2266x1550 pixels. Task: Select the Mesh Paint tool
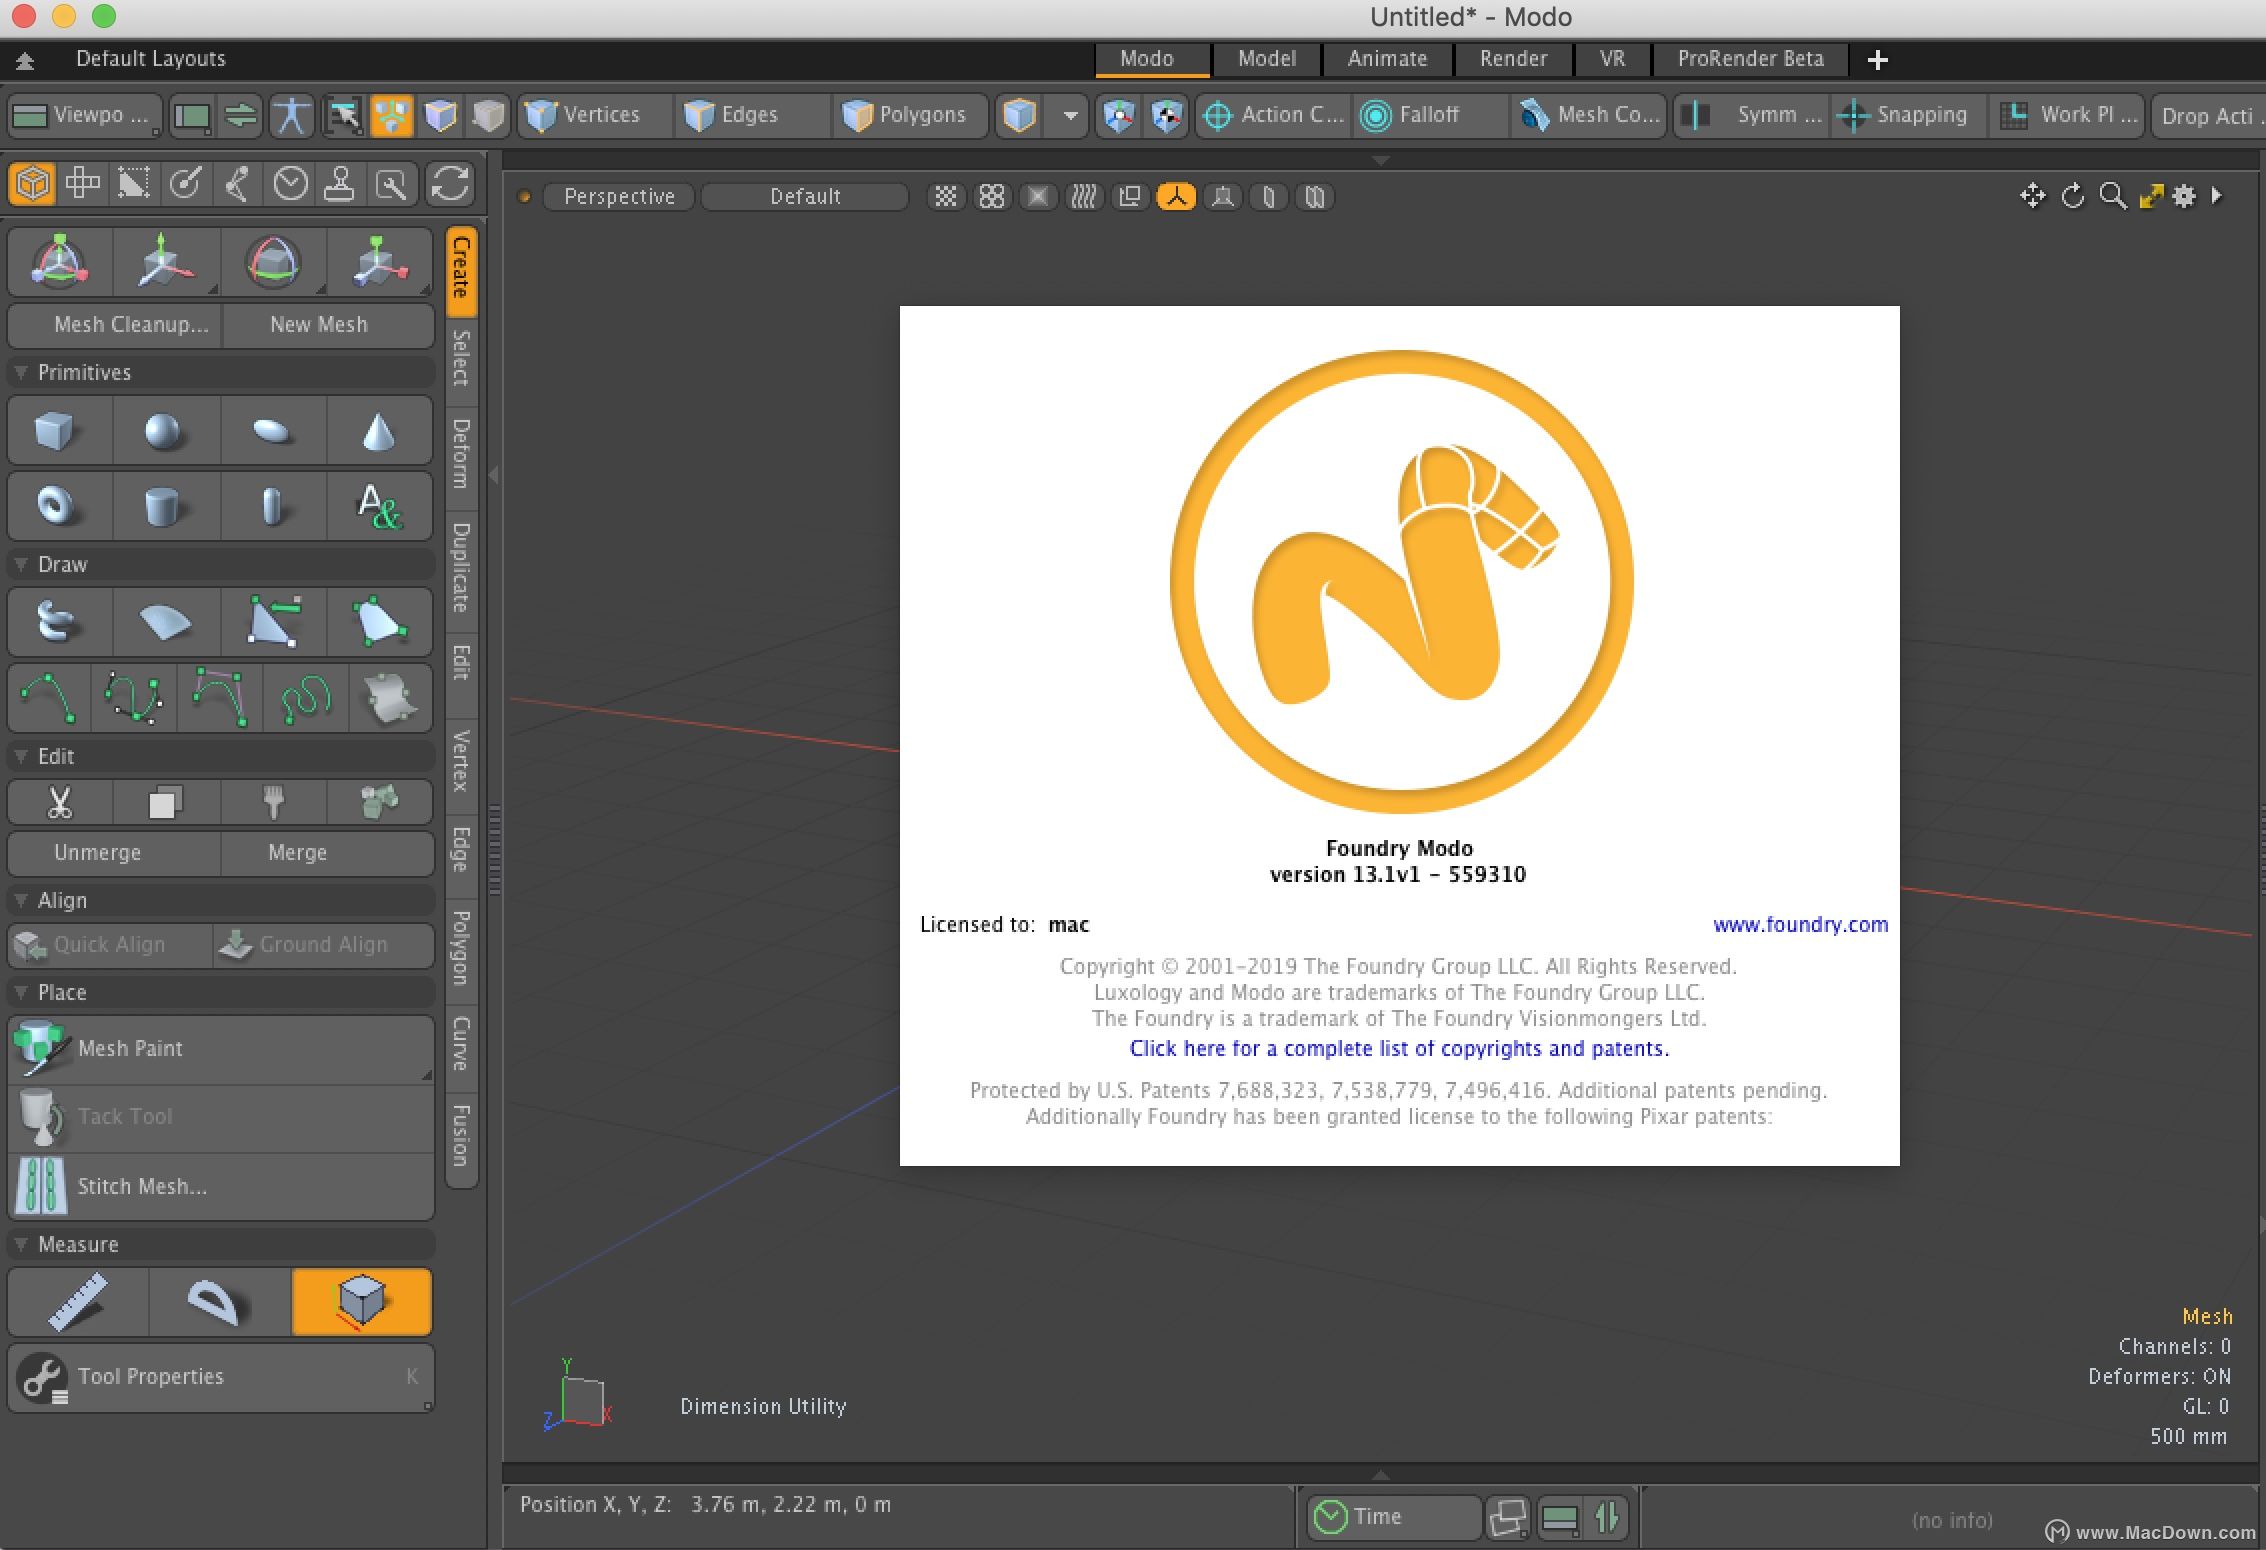(x=221, y=1049)
